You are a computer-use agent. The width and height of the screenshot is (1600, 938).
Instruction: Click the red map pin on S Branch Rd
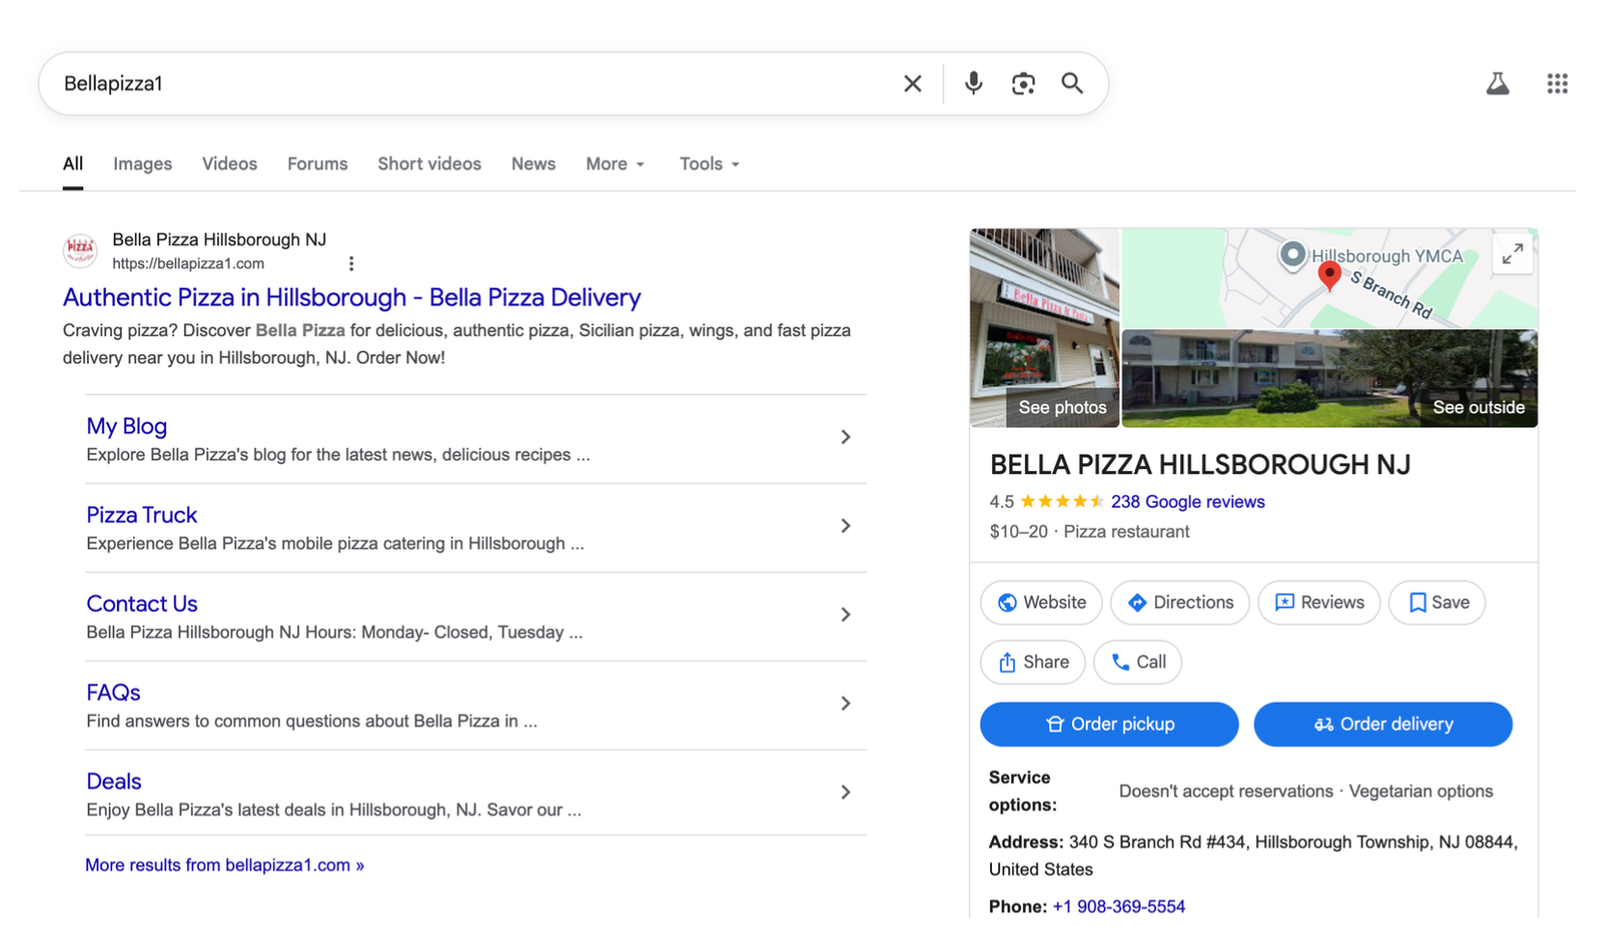click(x=1329, y=275)
